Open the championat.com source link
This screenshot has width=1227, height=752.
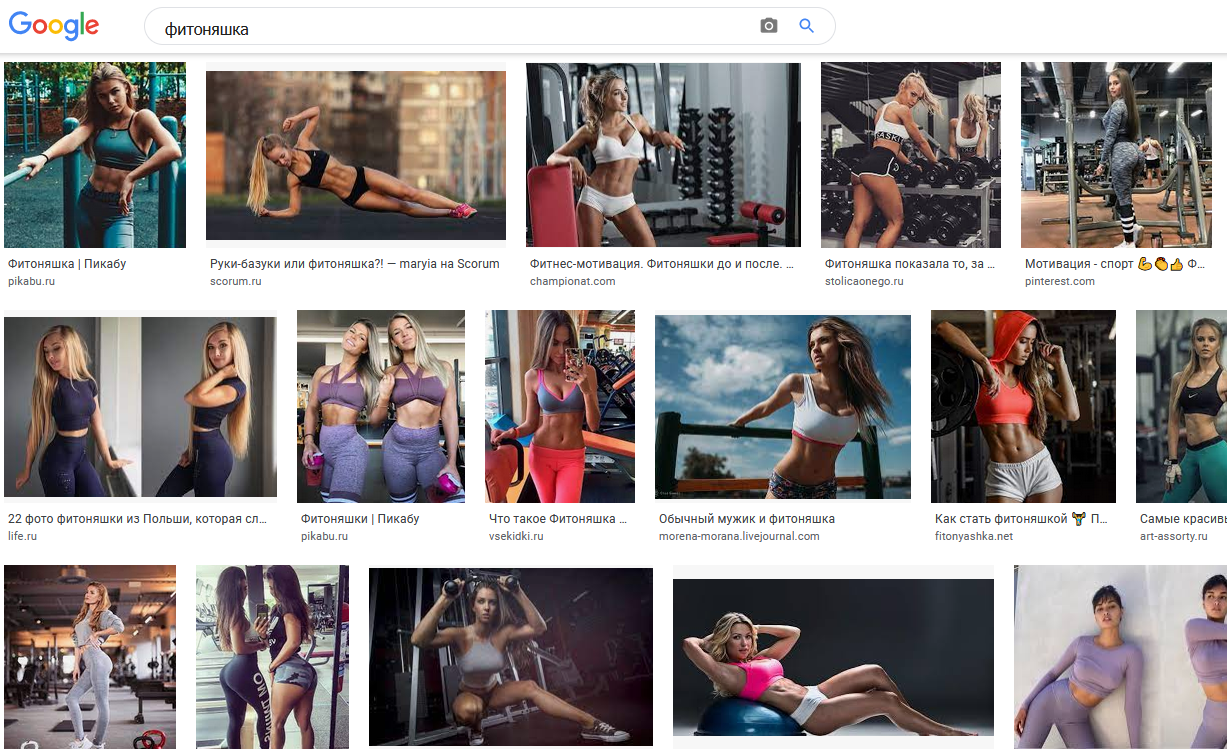click(x=572, y=282)
